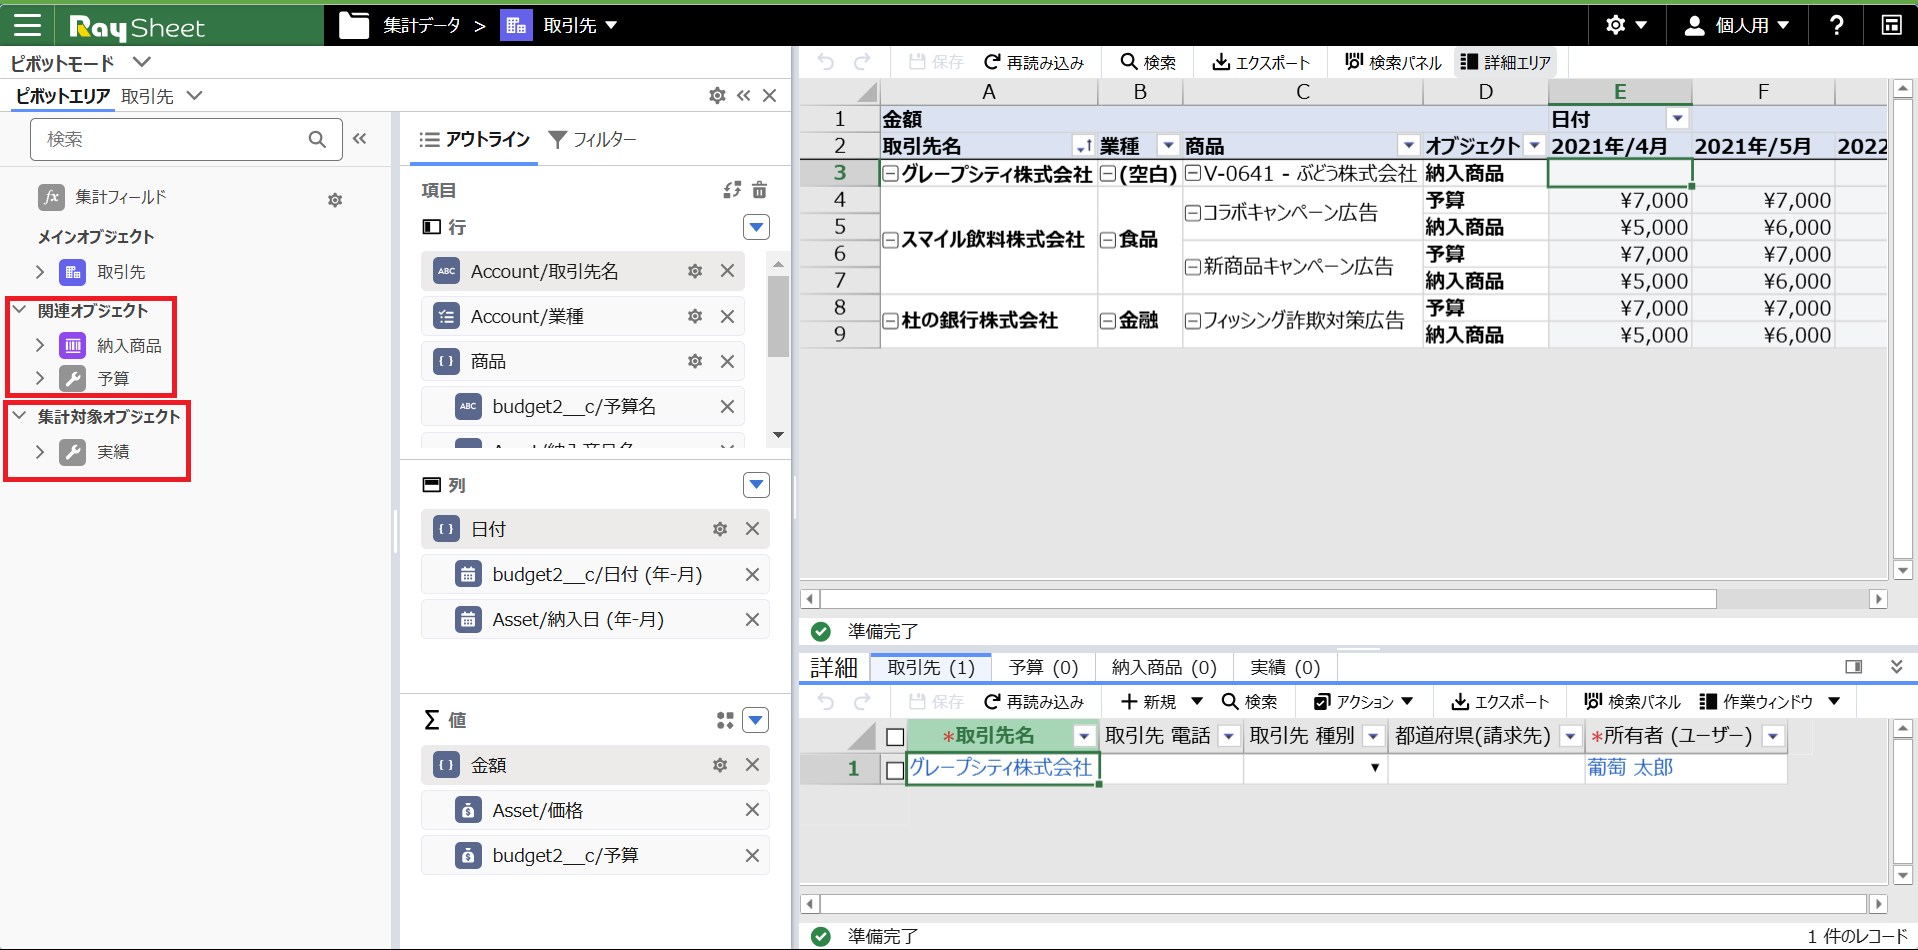Collapse the field list panel chevron
The height and width of the screenshot is (950, 1918).
360,139
